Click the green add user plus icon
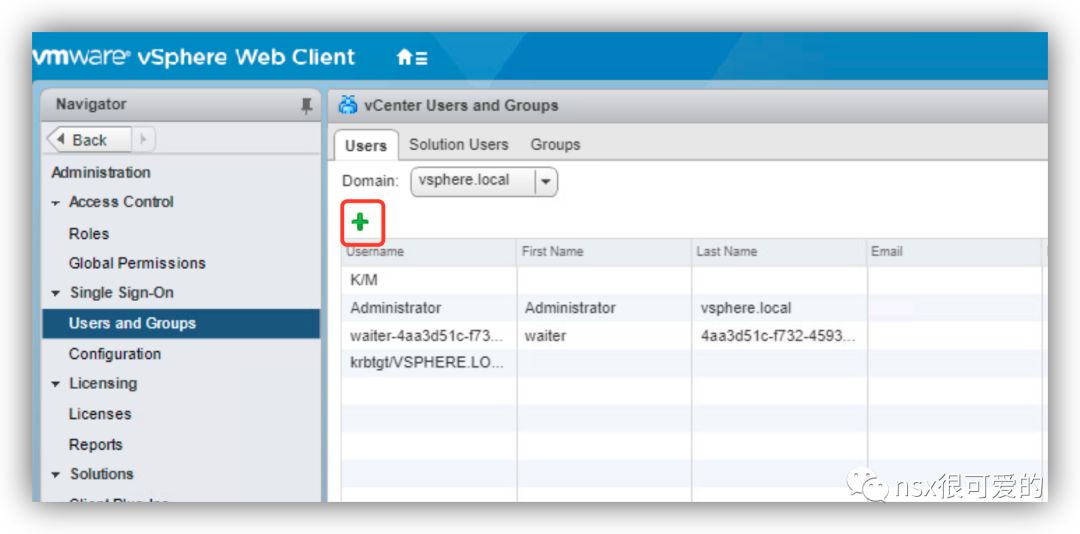This screenshot has height=534, width=1080. point(360,222)
